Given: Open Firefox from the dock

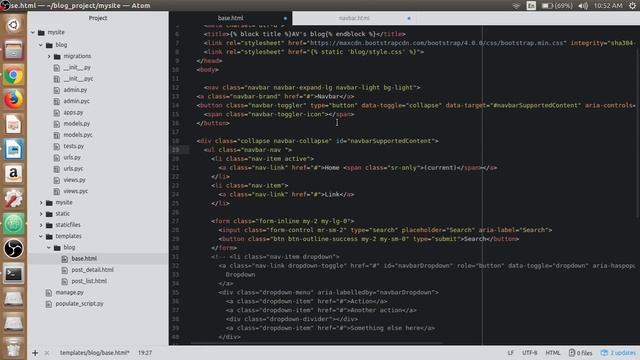Looking at the screenshot, I should click(x=13, y=100).
